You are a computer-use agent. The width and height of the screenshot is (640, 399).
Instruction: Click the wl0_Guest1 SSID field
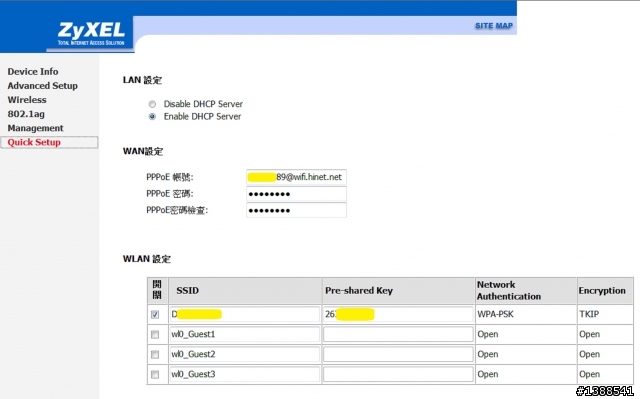(x=244, y=334)
